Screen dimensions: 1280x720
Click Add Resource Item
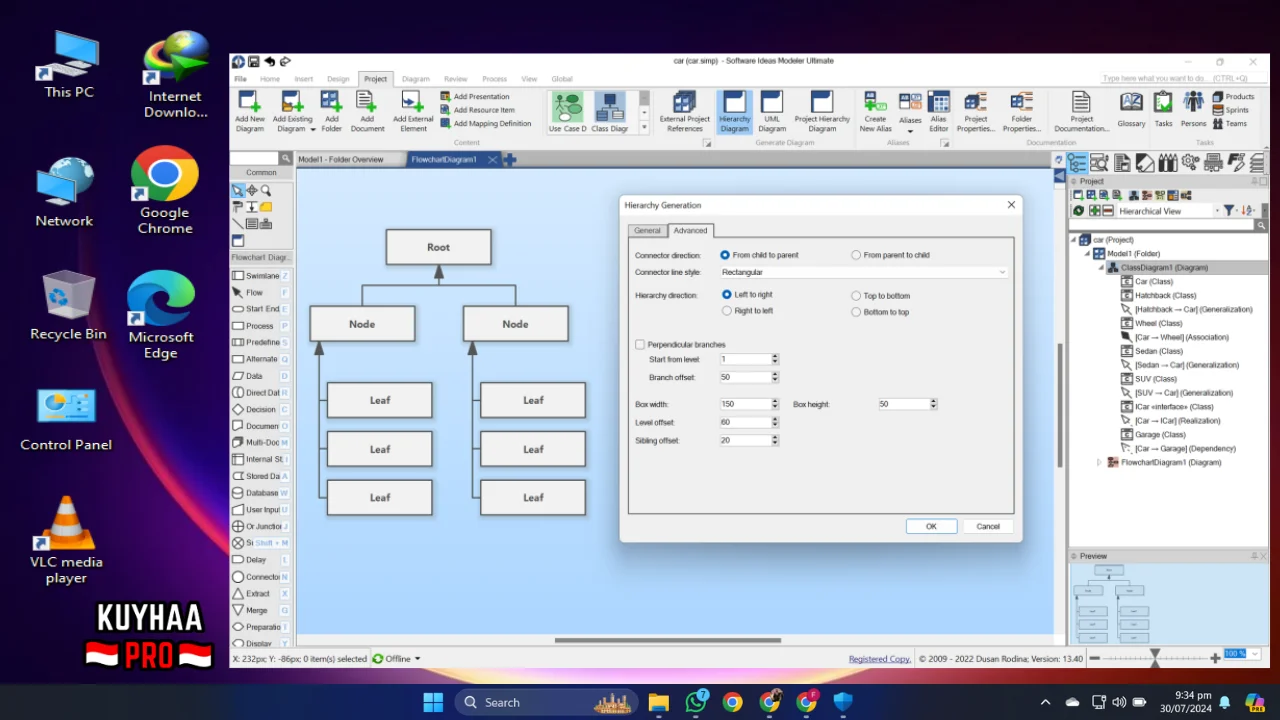click(477, 110)
